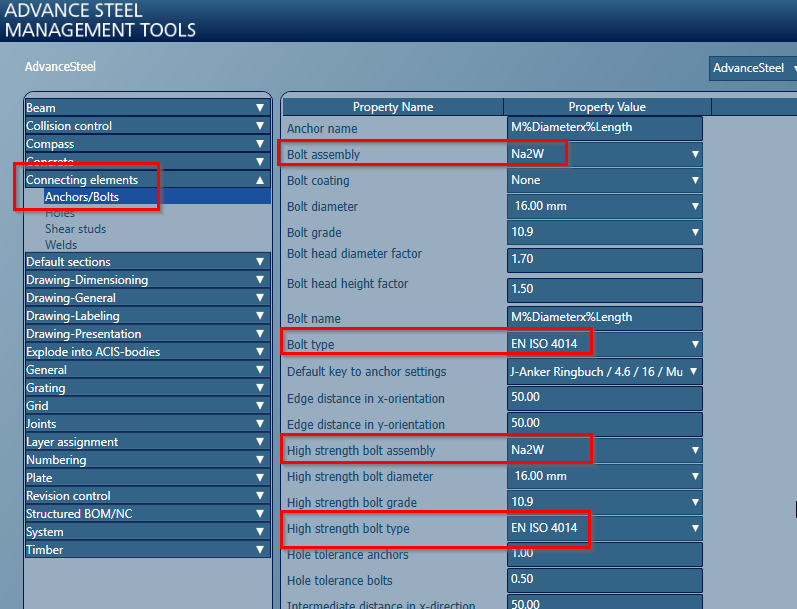Click the Property Name column header

393,107
